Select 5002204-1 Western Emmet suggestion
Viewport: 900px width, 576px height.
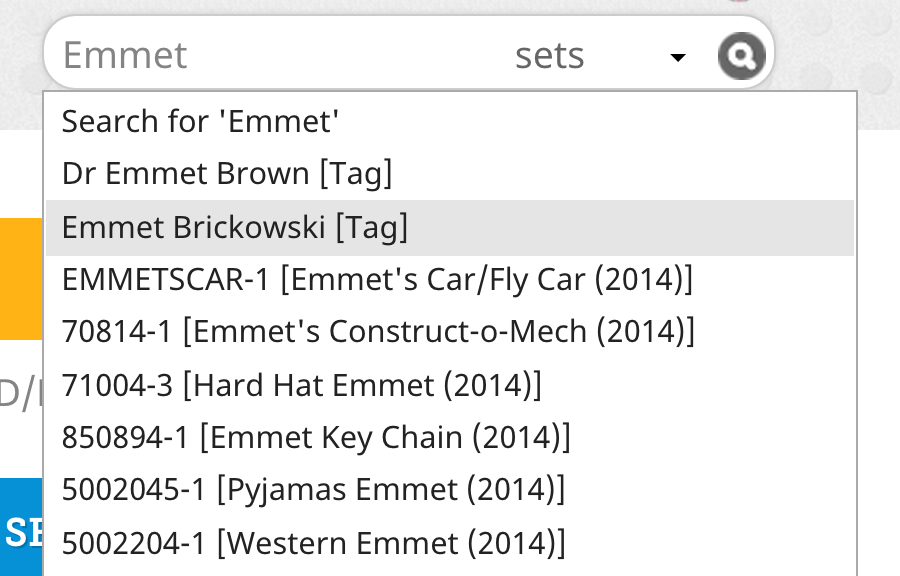(449, 543)
